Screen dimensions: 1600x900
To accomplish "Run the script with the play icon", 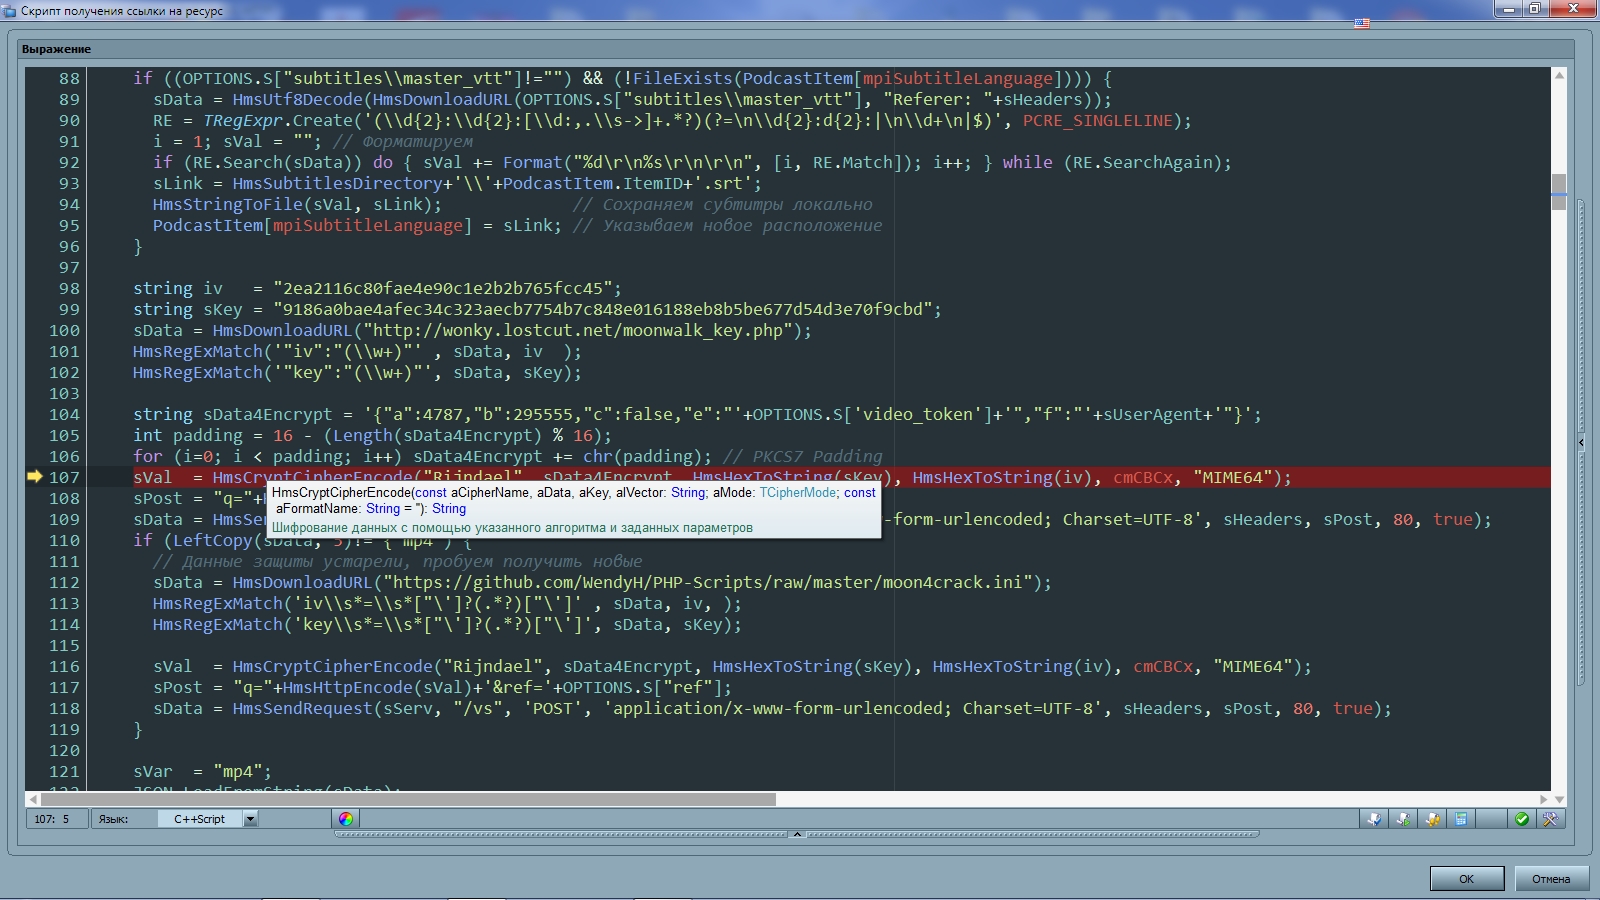I will (1403, 819).
